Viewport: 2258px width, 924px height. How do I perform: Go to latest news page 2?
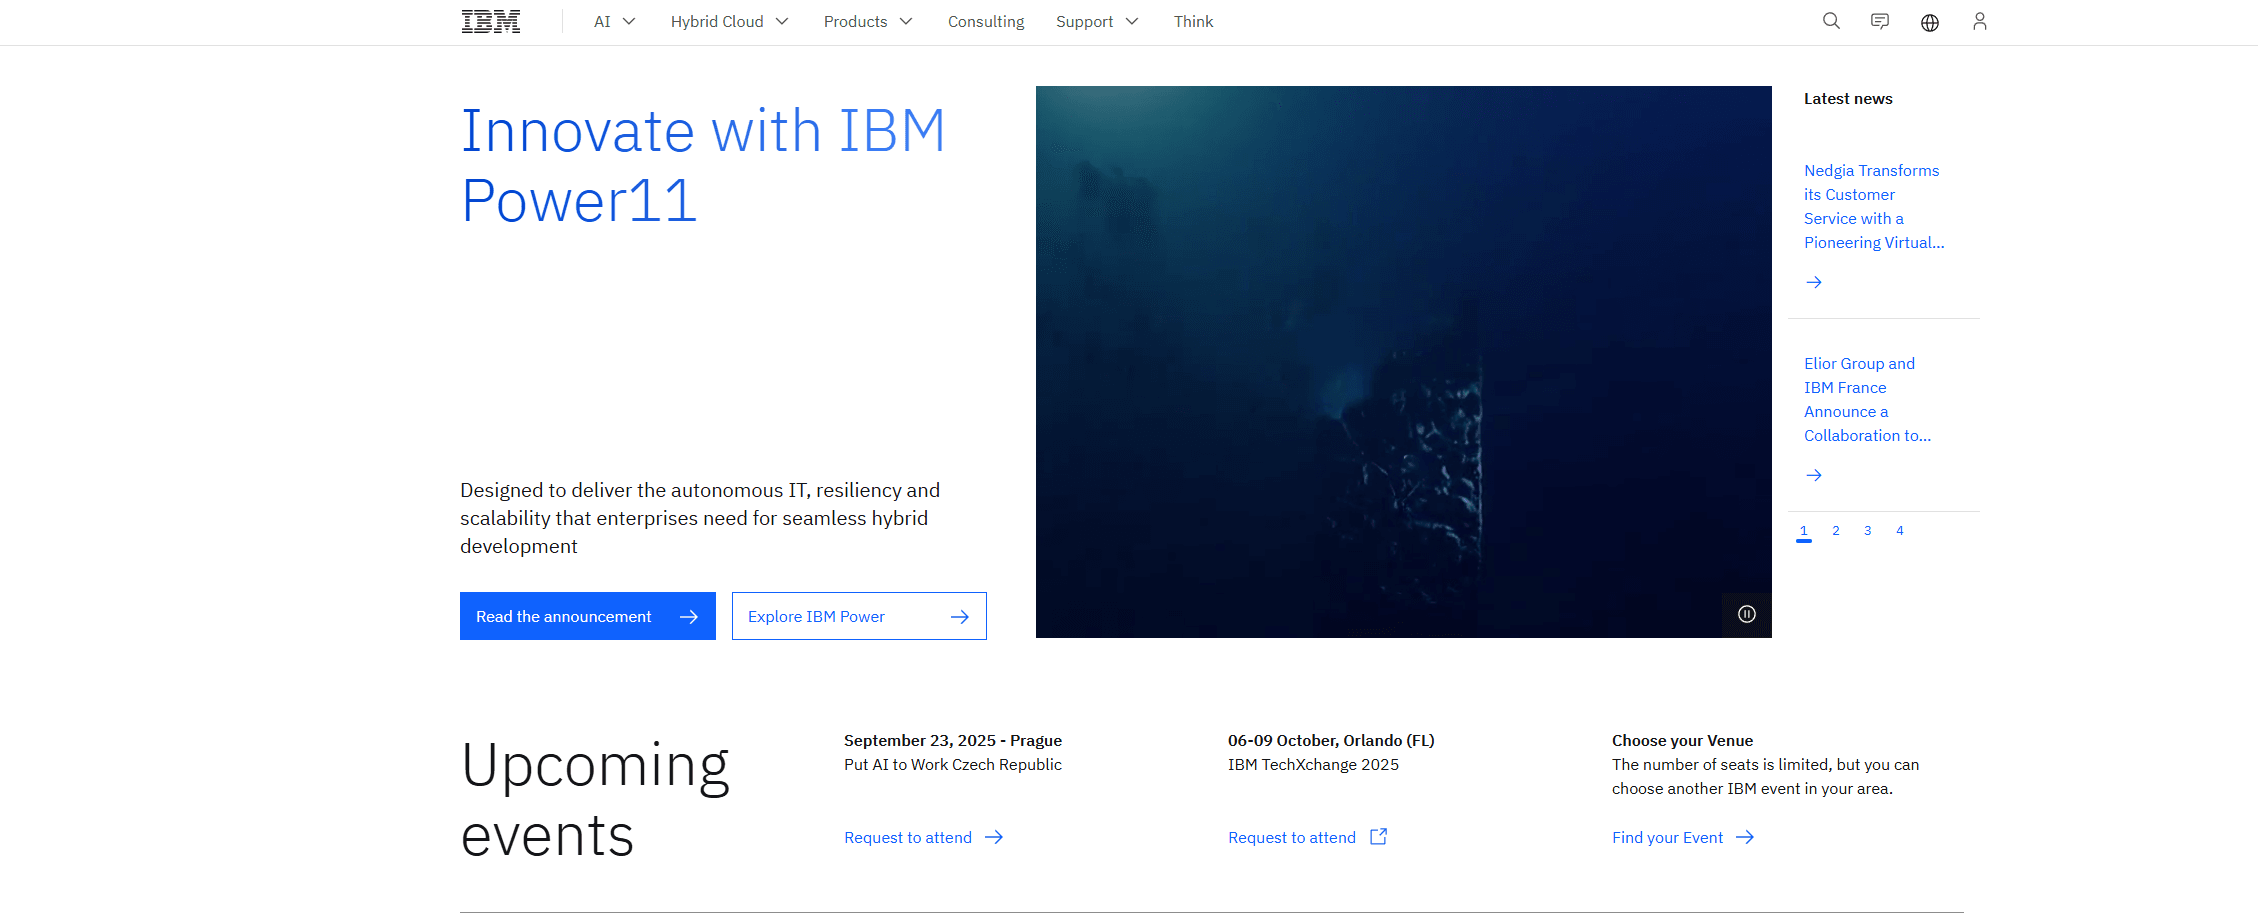coord(1836,531)
